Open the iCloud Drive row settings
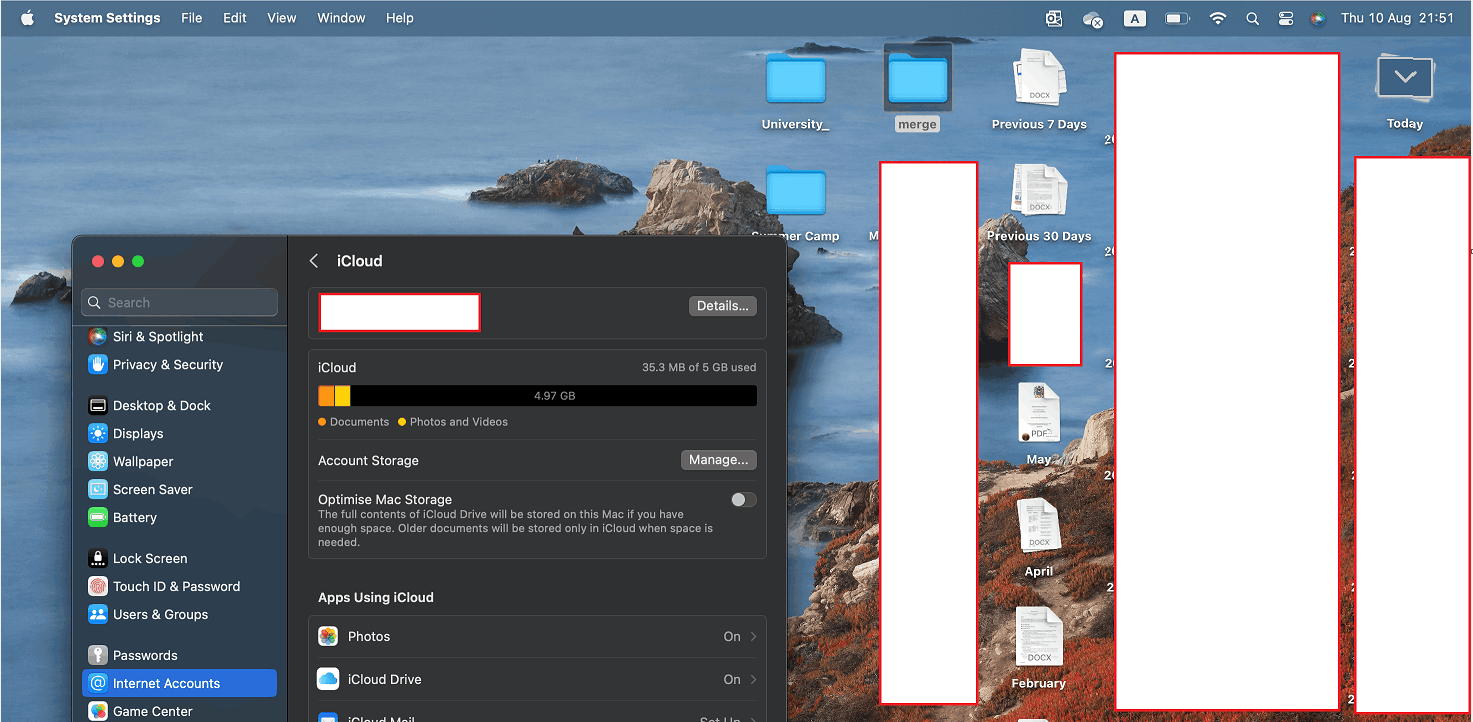 [x=538, y=680]
